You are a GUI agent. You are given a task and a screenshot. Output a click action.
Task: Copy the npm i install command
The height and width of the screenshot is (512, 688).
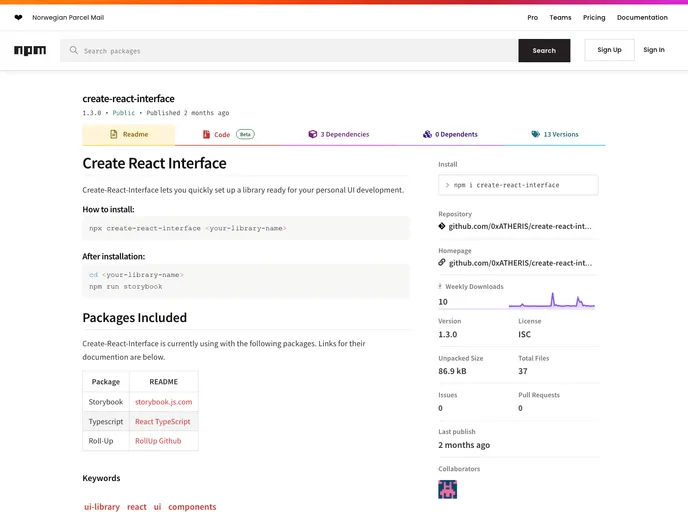coord(517,185)
